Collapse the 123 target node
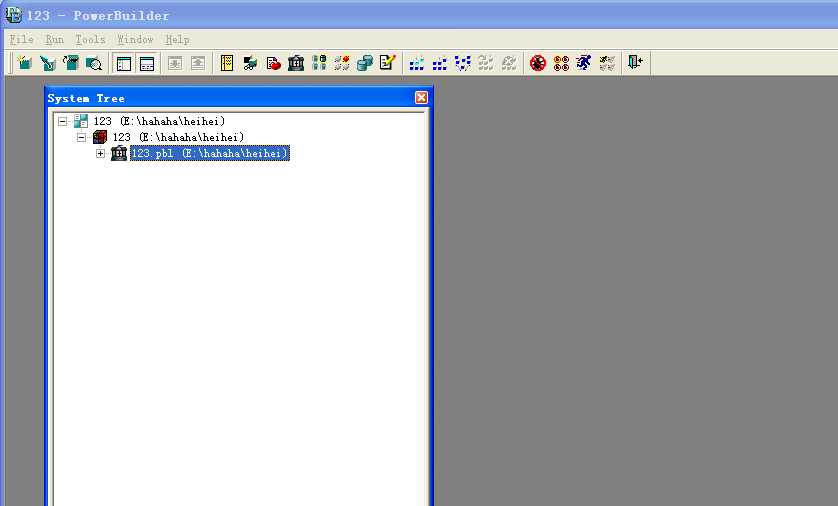Viewport: 838px width, 506px height. point(81,137)
